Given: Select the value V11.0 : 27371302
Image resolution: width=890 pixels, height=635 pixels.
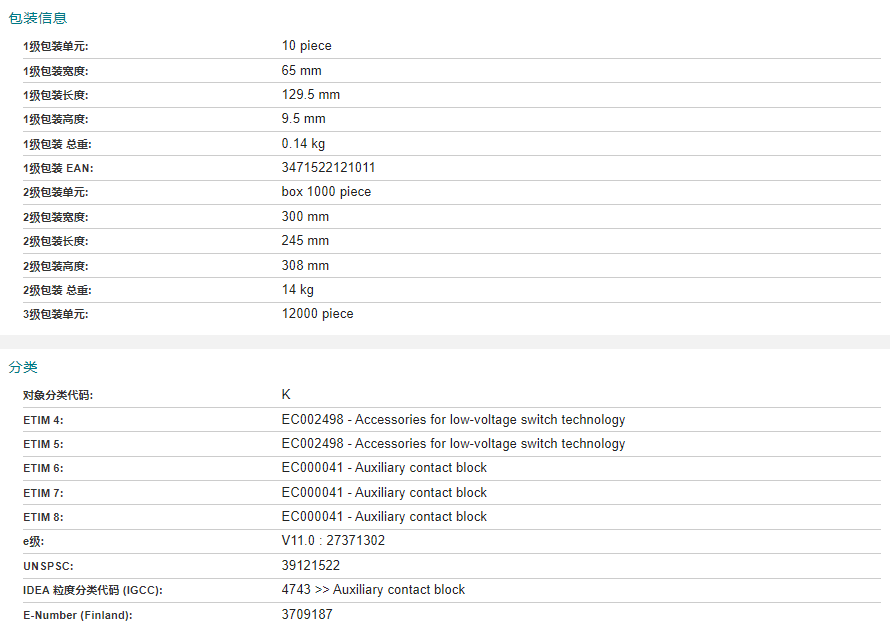Looking at the screenshot, I should [x=333, y=541].
